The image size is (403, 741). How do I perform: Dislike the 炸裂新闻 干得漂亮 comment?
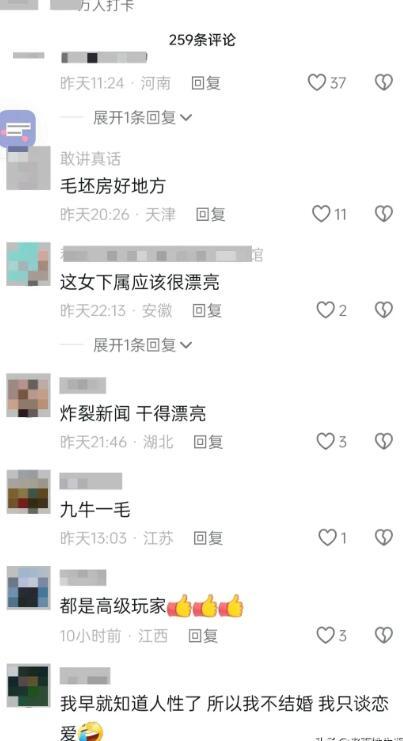coord(384,441)
